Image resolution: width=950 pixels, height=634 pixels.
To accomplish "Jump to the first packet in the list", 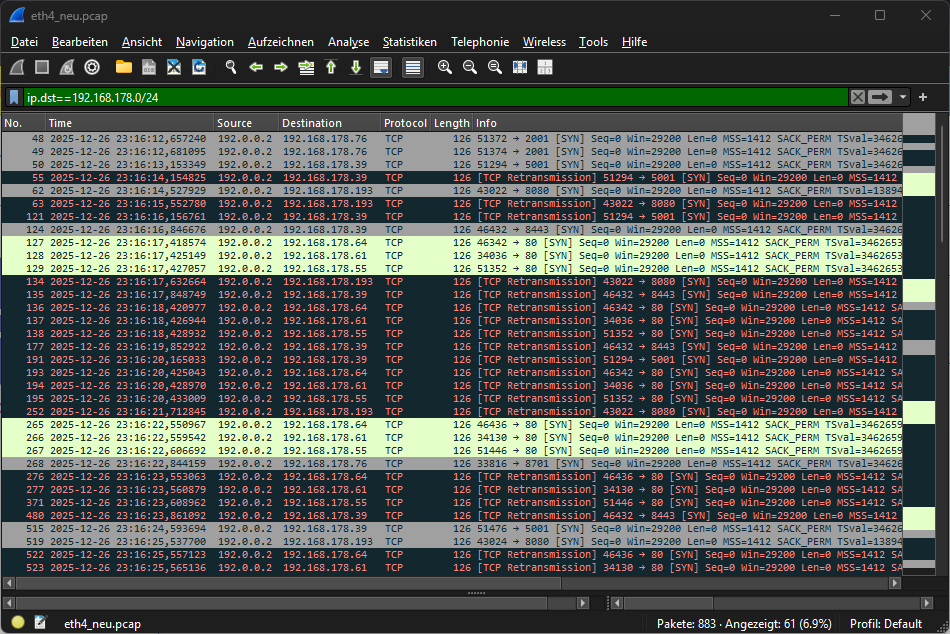I will click(331, 67).
